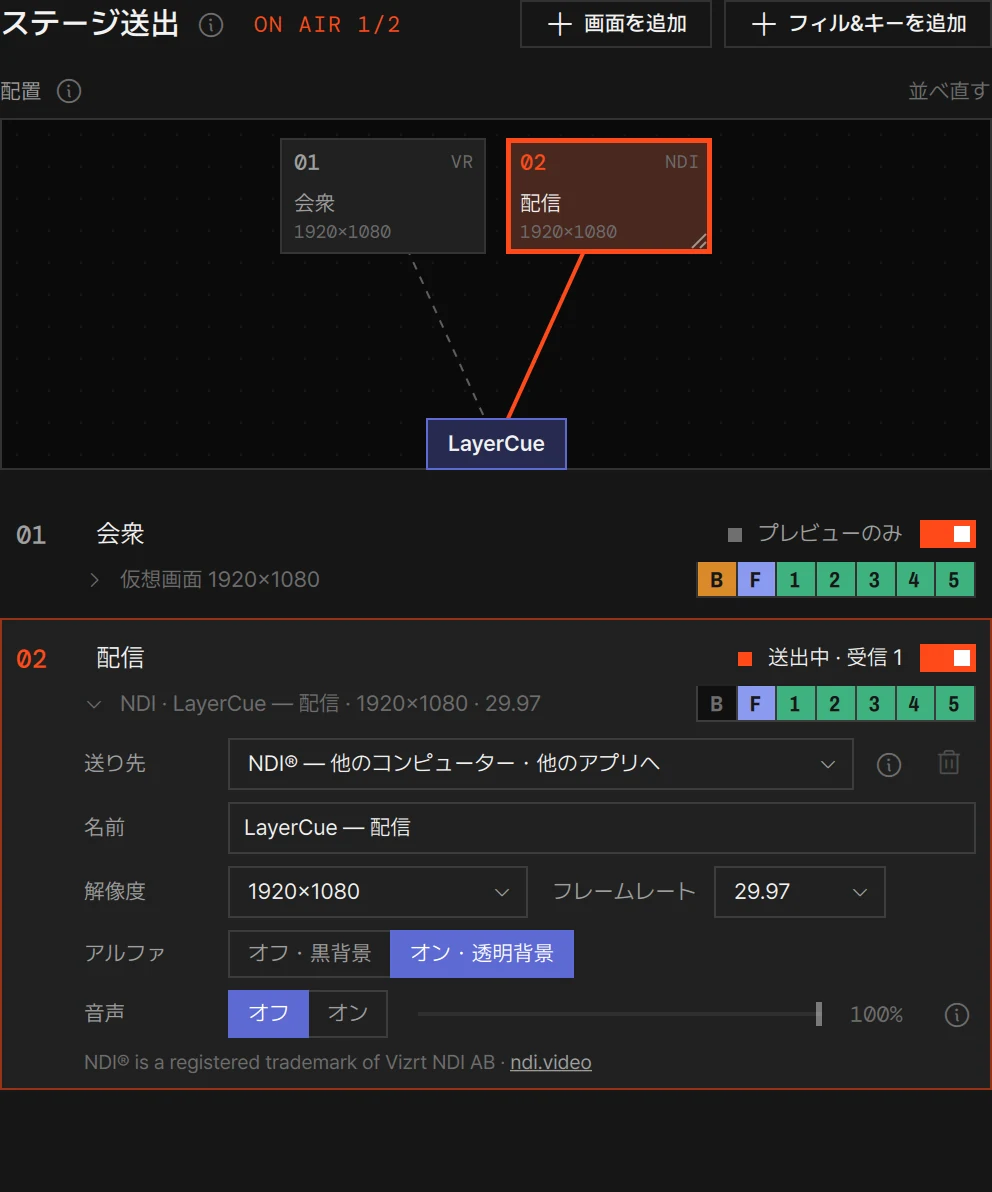Toggle orange B layer in 01 会衆 row
Screen dimensions: 992x1192
(x=716, y=580)
